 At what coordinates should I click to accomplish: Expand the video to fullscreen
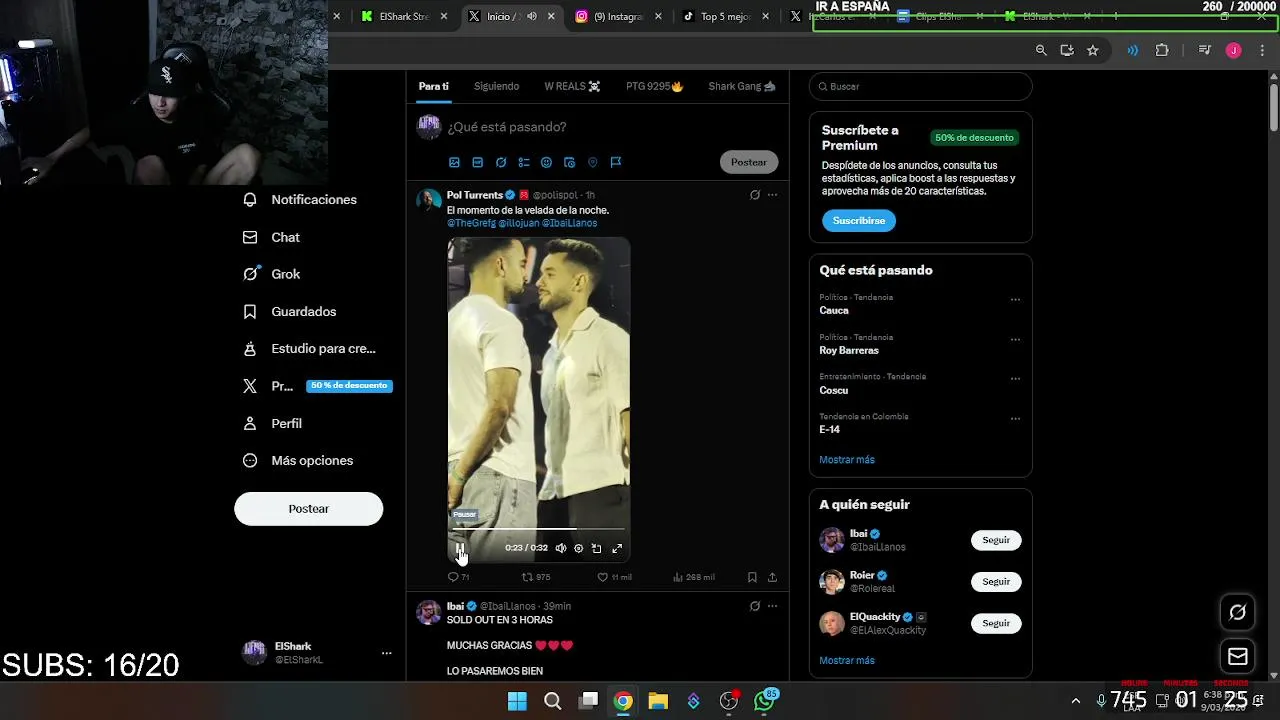[x=617, y=548]
